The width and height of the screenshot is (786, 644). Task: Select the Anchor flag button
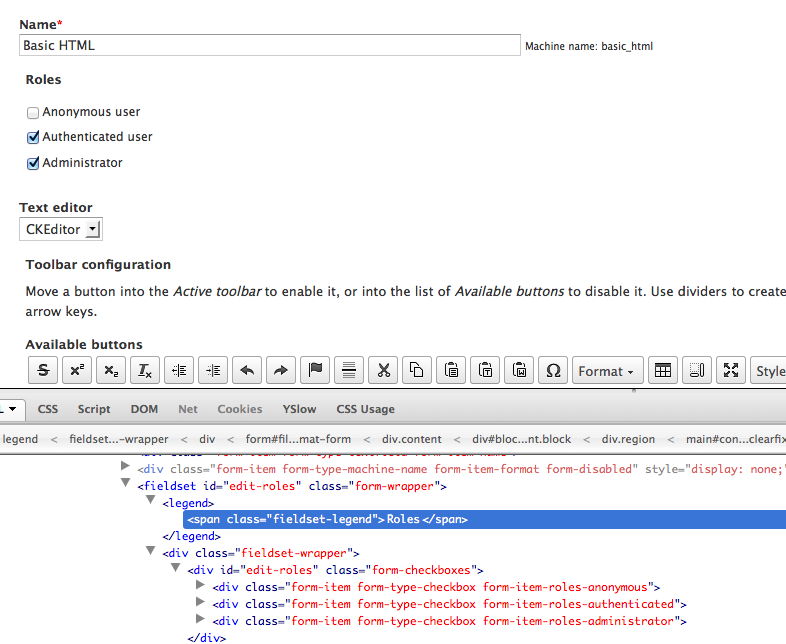315,370
